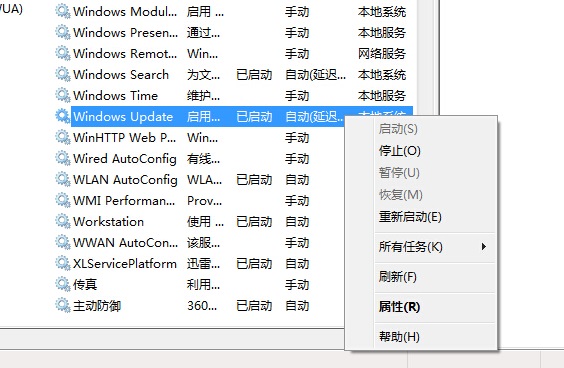Click 该服... description of WWAN AutoCon...

203,242
